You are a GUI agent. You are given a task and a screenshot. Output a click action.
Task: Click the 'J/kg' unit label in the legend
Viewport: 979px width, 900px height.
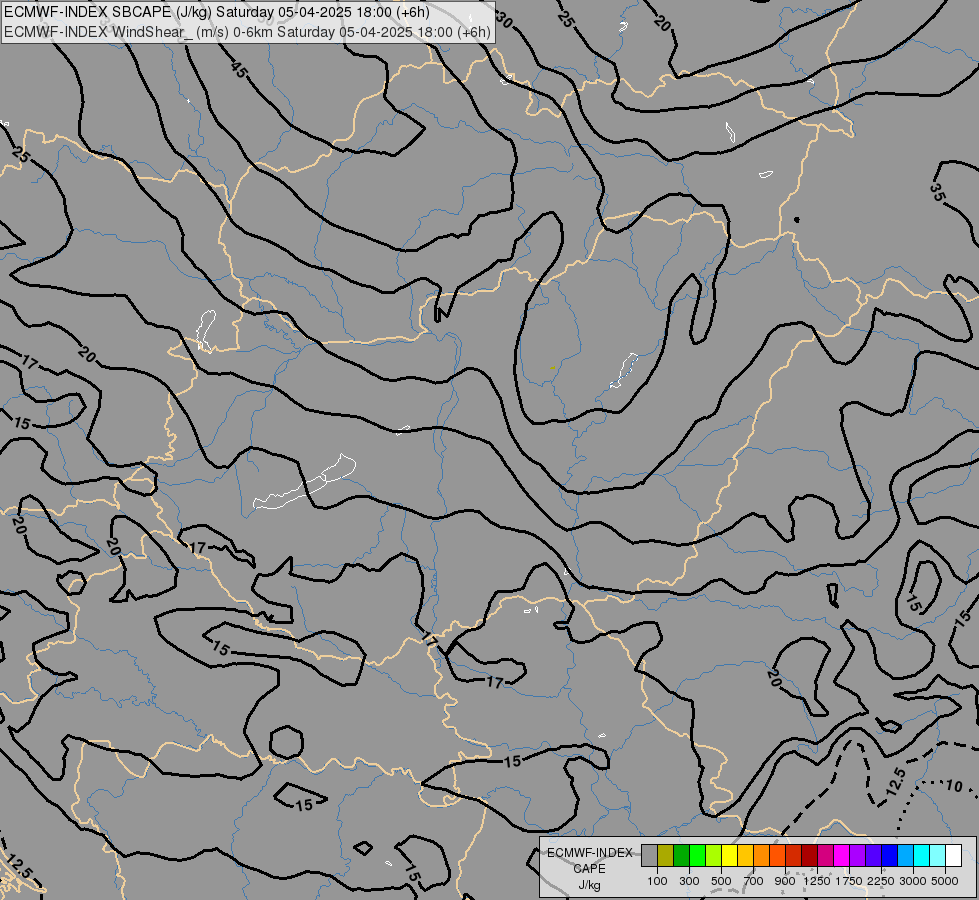(x=589, y=885)
